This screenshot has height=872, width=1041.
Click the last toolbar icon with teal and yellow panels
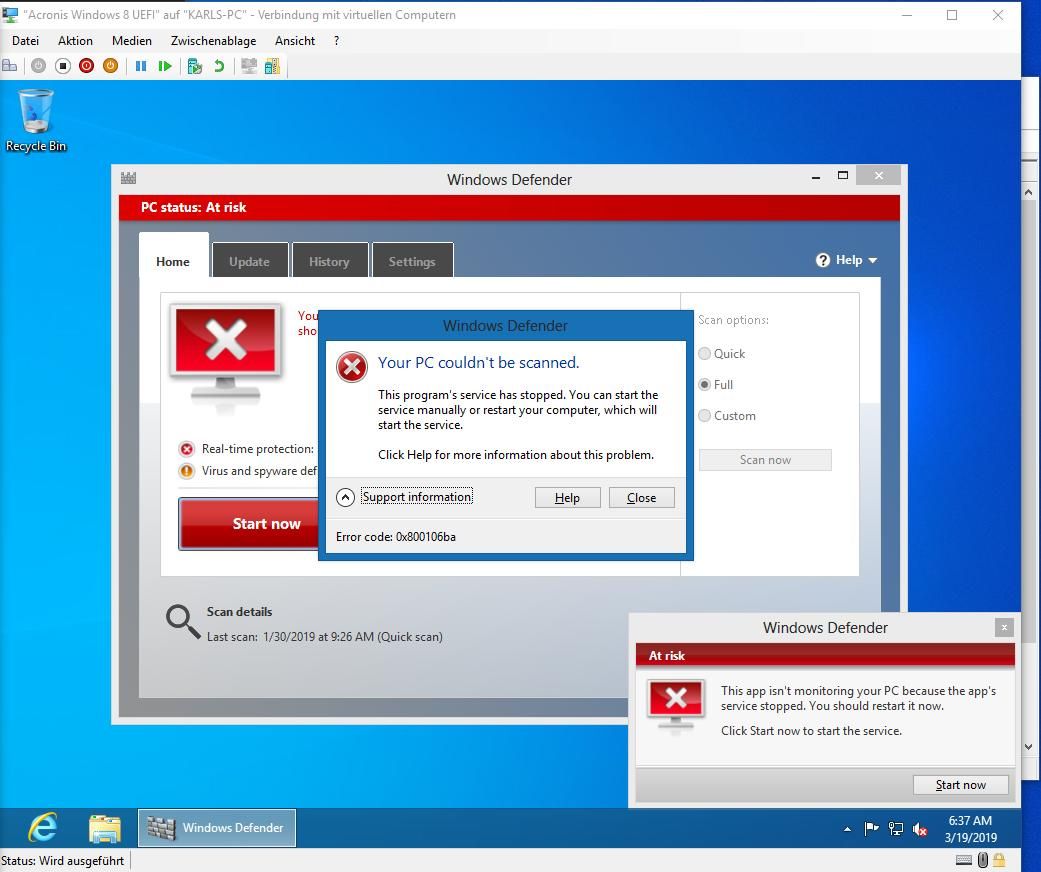click(x=272, y=66)
